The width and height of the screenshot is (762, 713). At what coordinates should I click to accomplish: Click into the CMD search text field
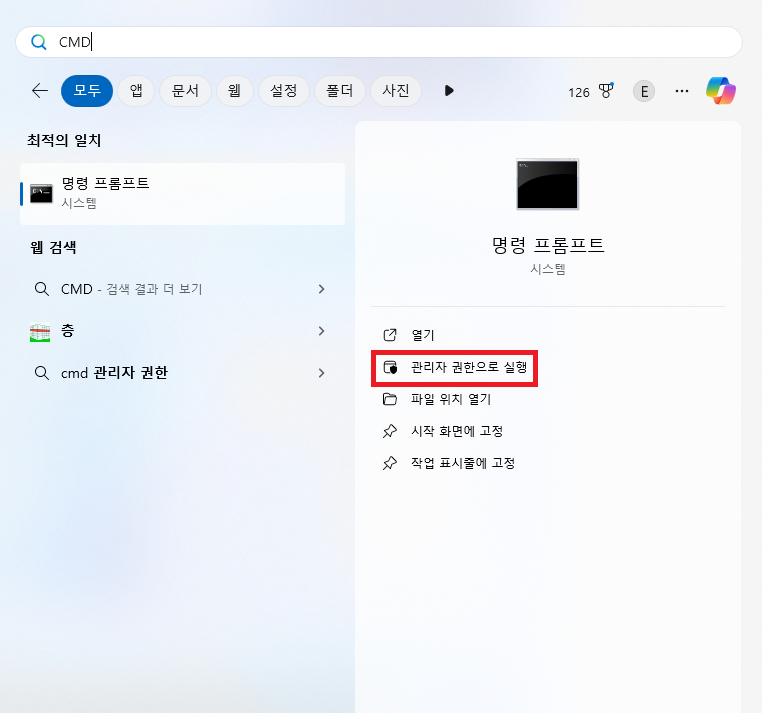point(379,42)
